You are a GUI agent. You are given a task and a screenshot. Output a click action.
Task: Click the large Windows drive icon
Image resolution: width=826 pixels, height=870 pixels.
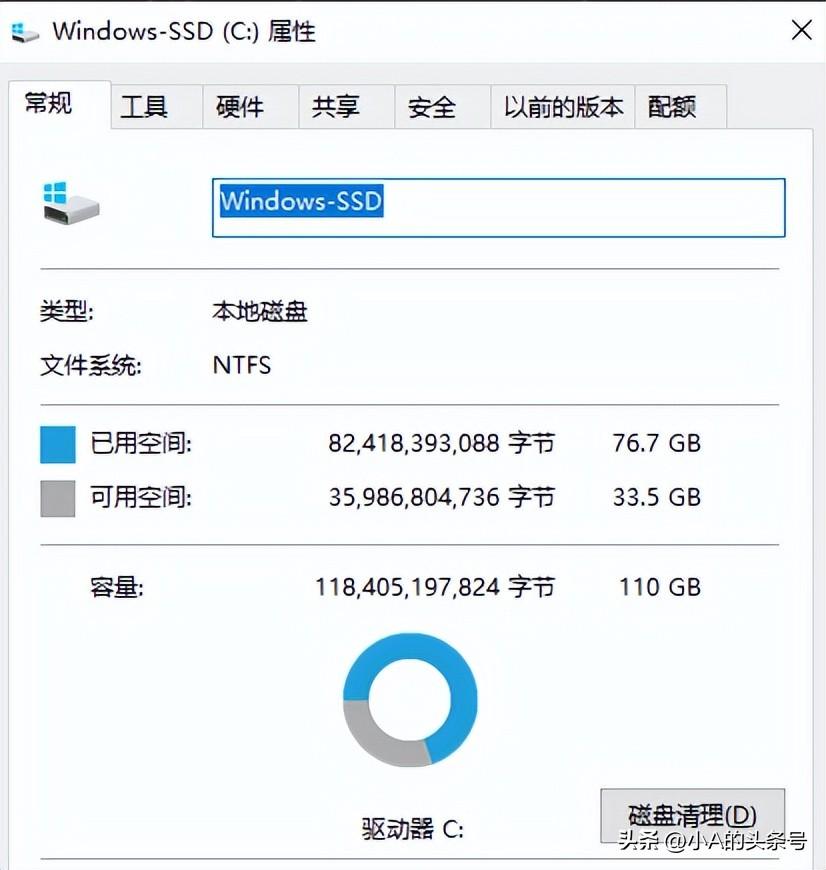tap(71, 203)
